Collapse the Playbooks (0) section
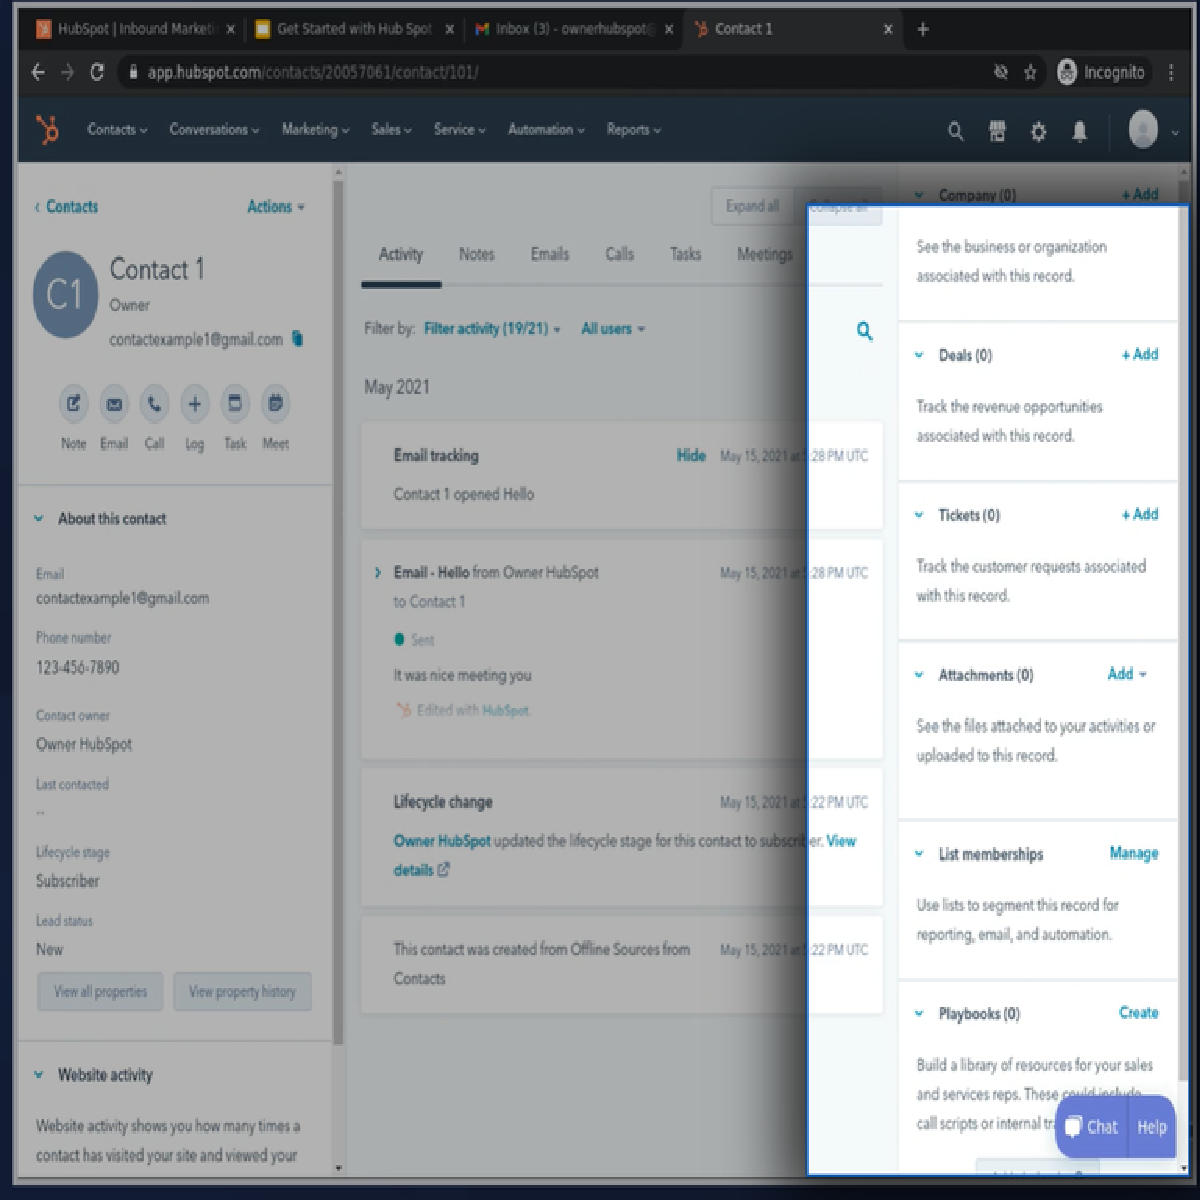The width and height of the screenshot is (1200, 1200). pyautogui.click(x=919, y=1014)
